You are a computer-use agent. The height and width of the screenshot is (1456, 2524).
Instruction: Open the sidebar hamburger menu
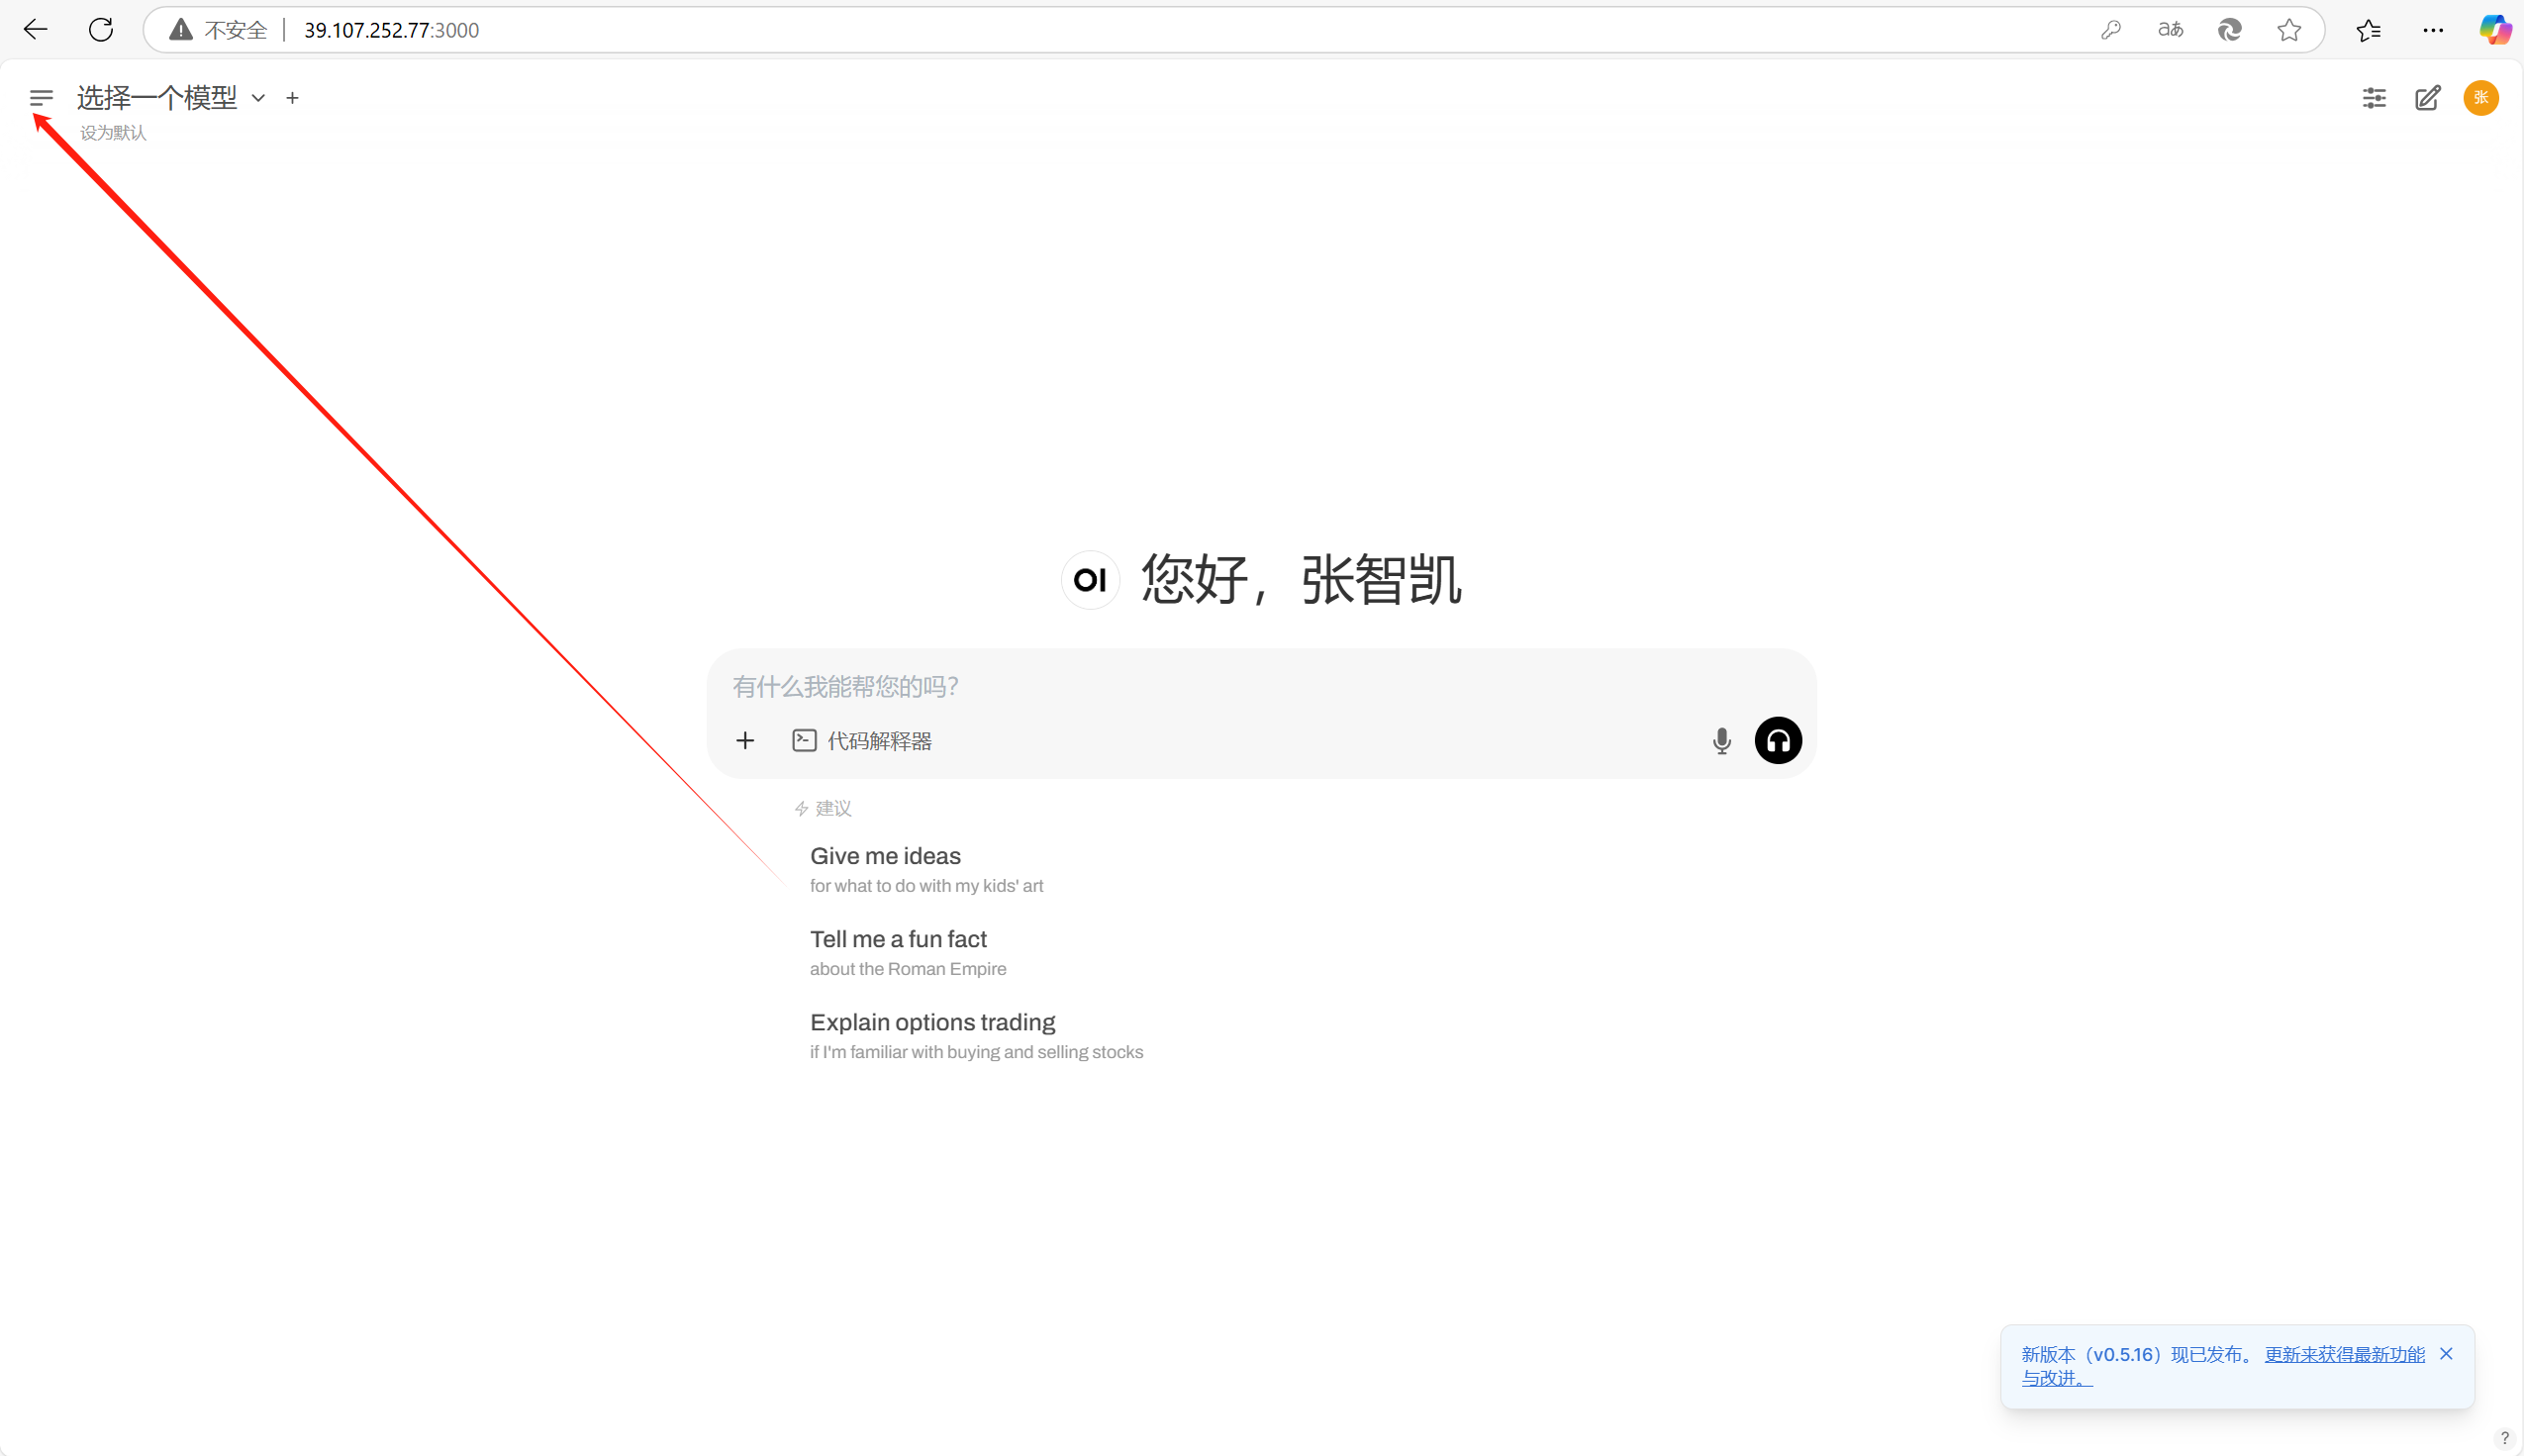click(41, 98)
